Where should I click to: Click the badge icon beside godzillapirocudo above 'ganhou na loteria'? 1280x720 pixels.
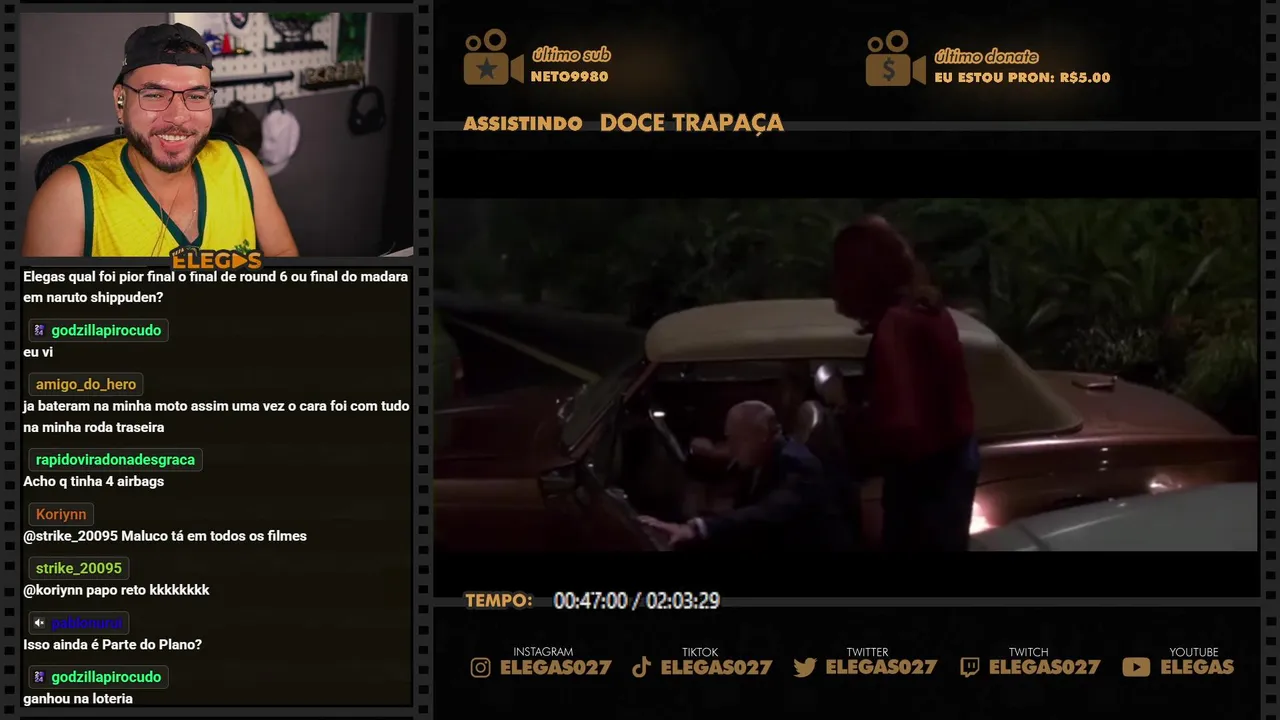click(x=39, y=677)
